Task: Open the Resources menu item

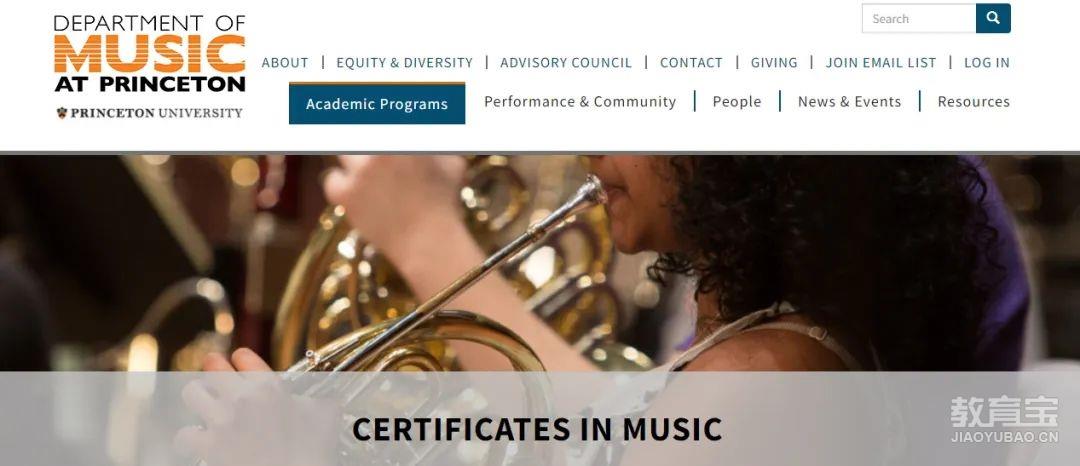Action: coord(973,102)
